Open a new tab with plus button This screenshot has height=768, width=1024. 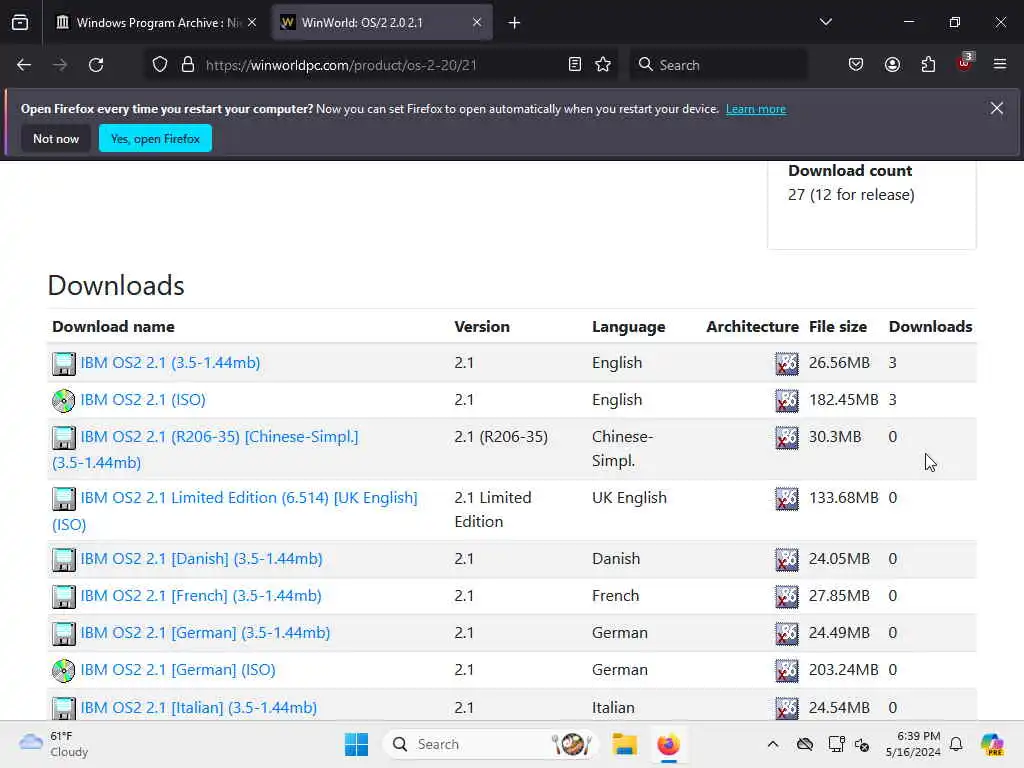(514, 23)
